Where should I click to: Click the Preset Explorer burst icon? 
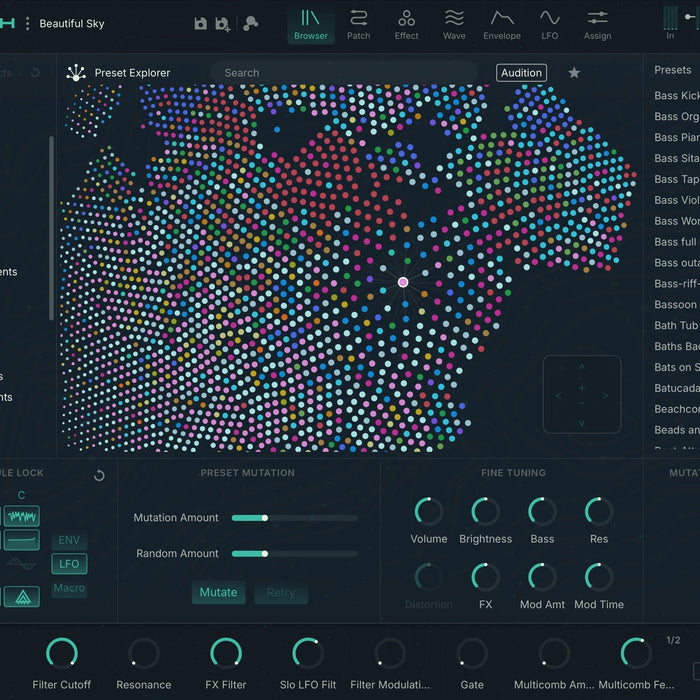pyautogui.click(x=76, y=73)
